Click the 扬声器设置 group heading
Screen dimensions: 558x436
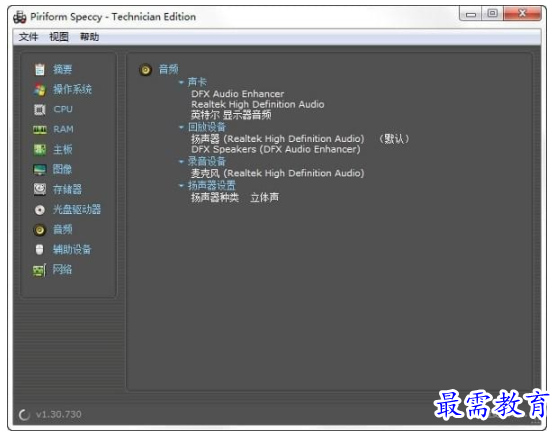click(x=212, y=185)
